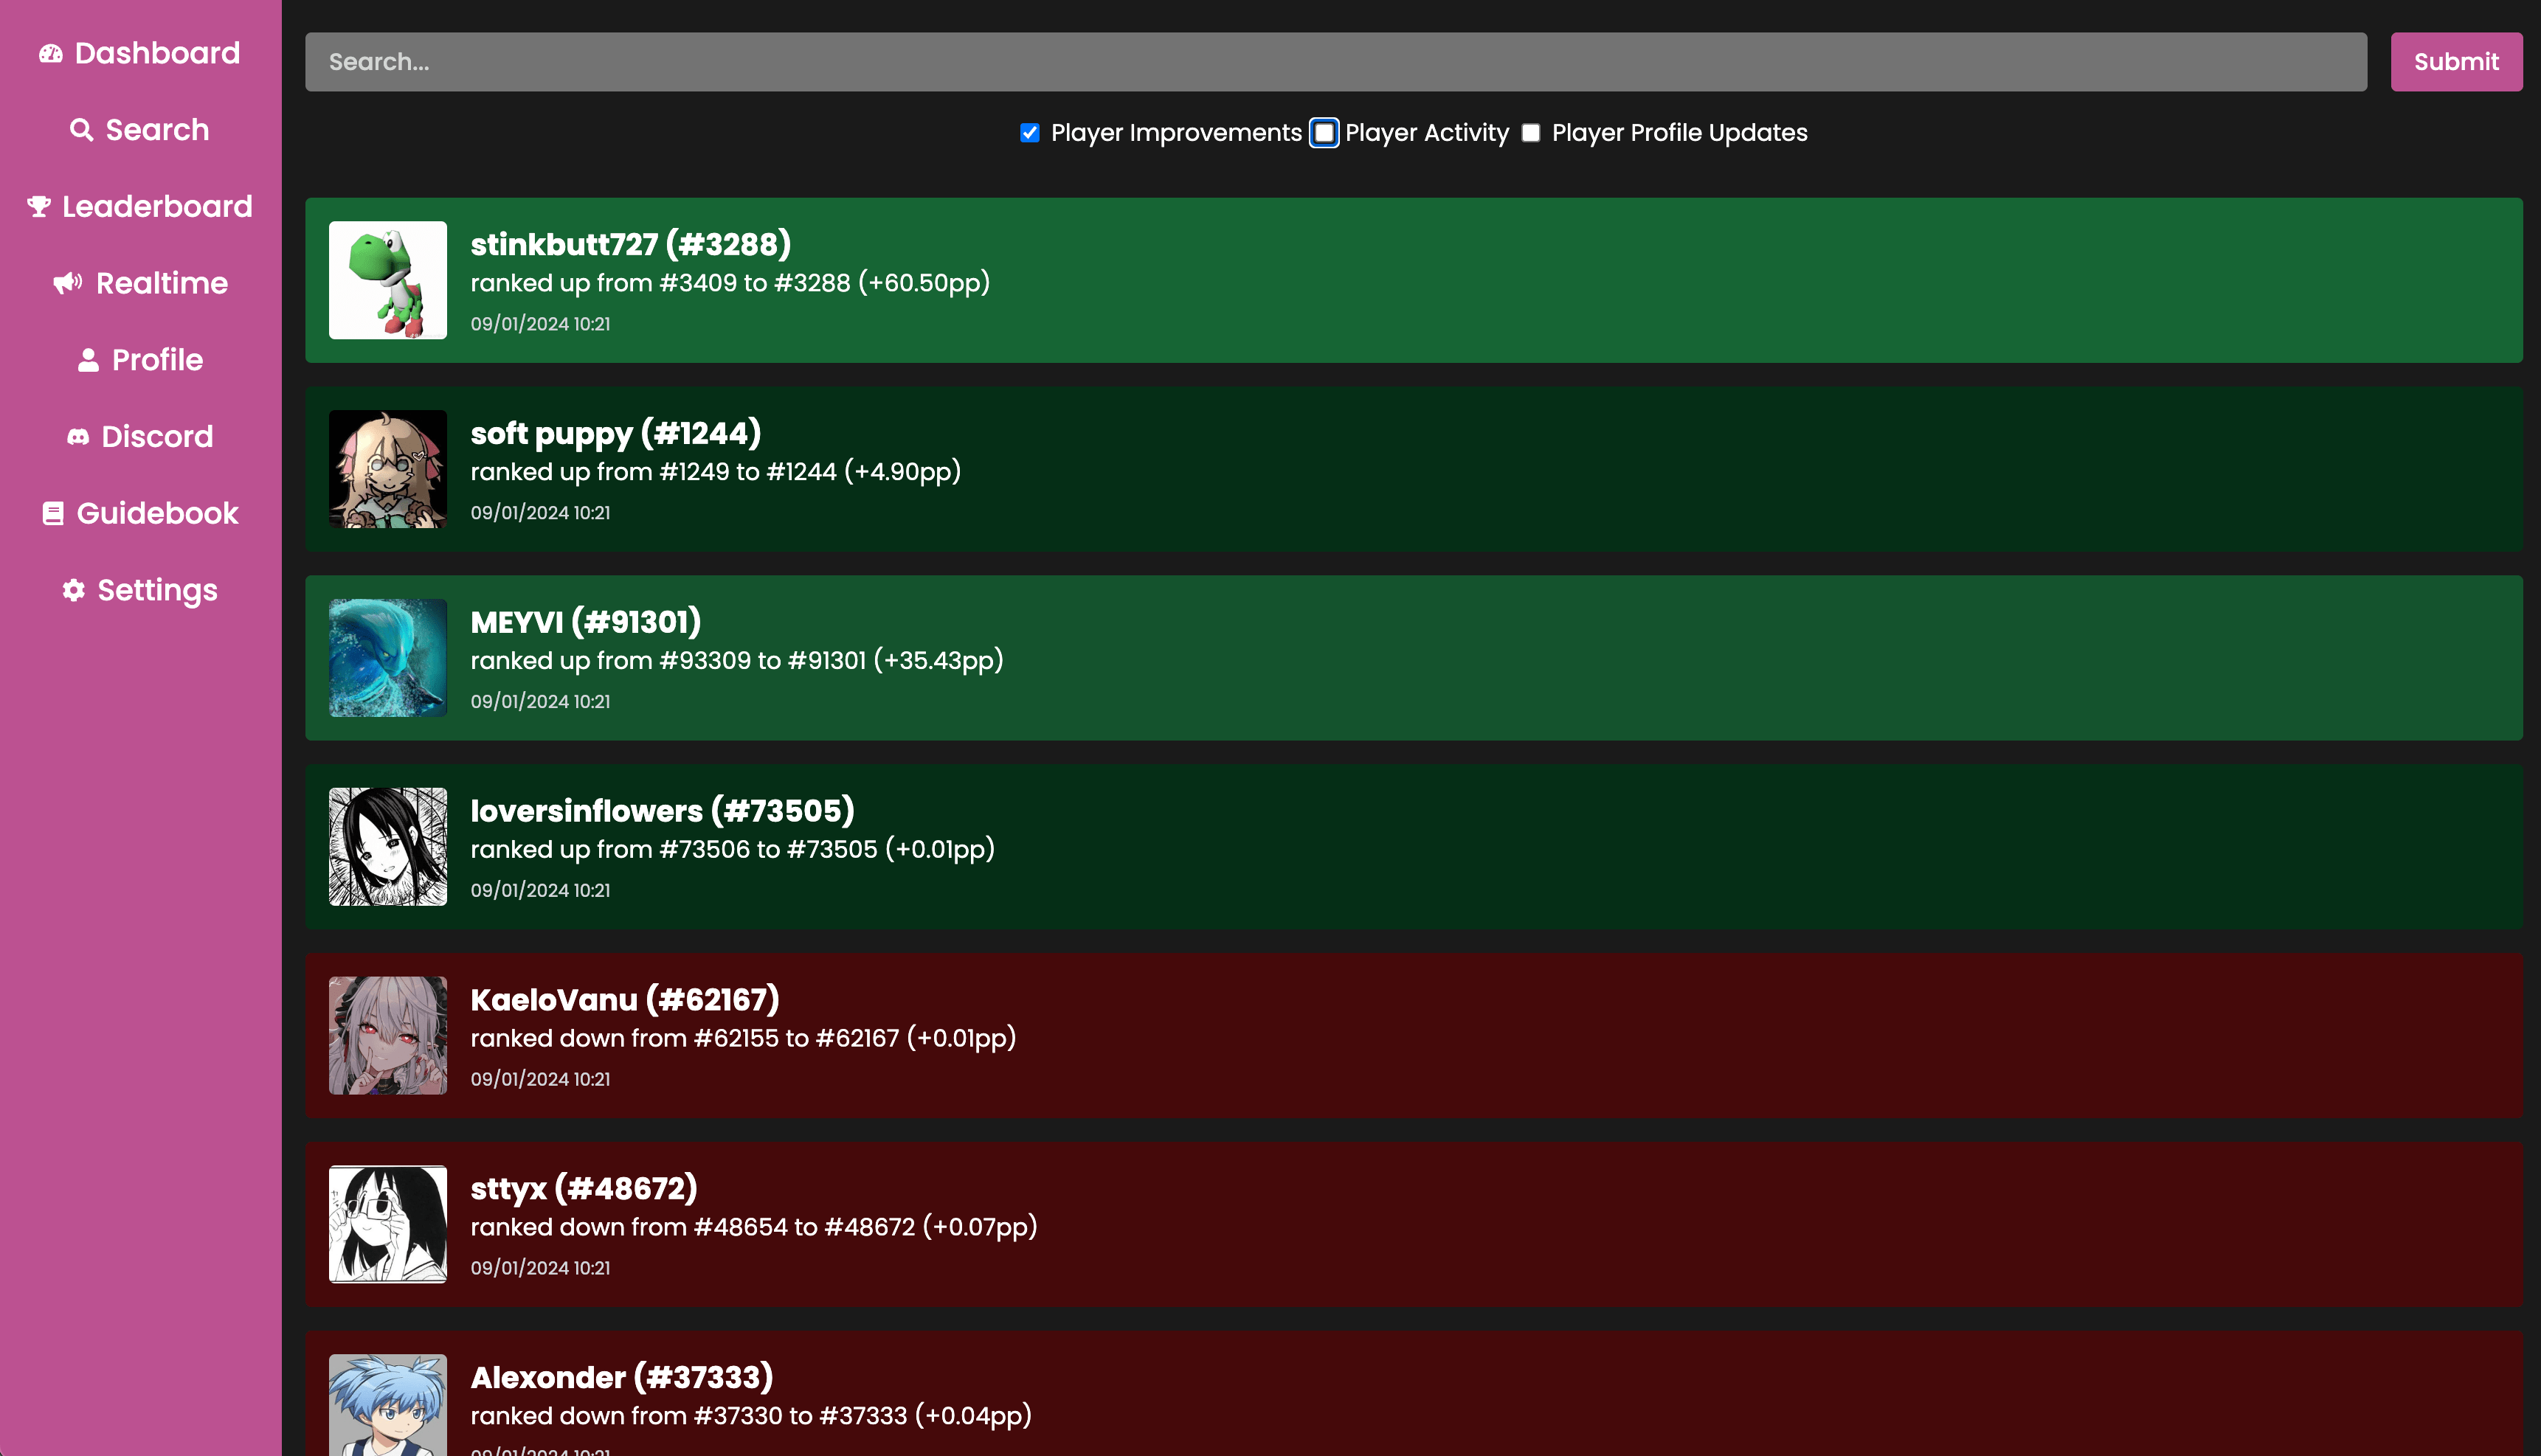Focus the Search text field
This screenshot has width=2541, height=1456.
1335,62
